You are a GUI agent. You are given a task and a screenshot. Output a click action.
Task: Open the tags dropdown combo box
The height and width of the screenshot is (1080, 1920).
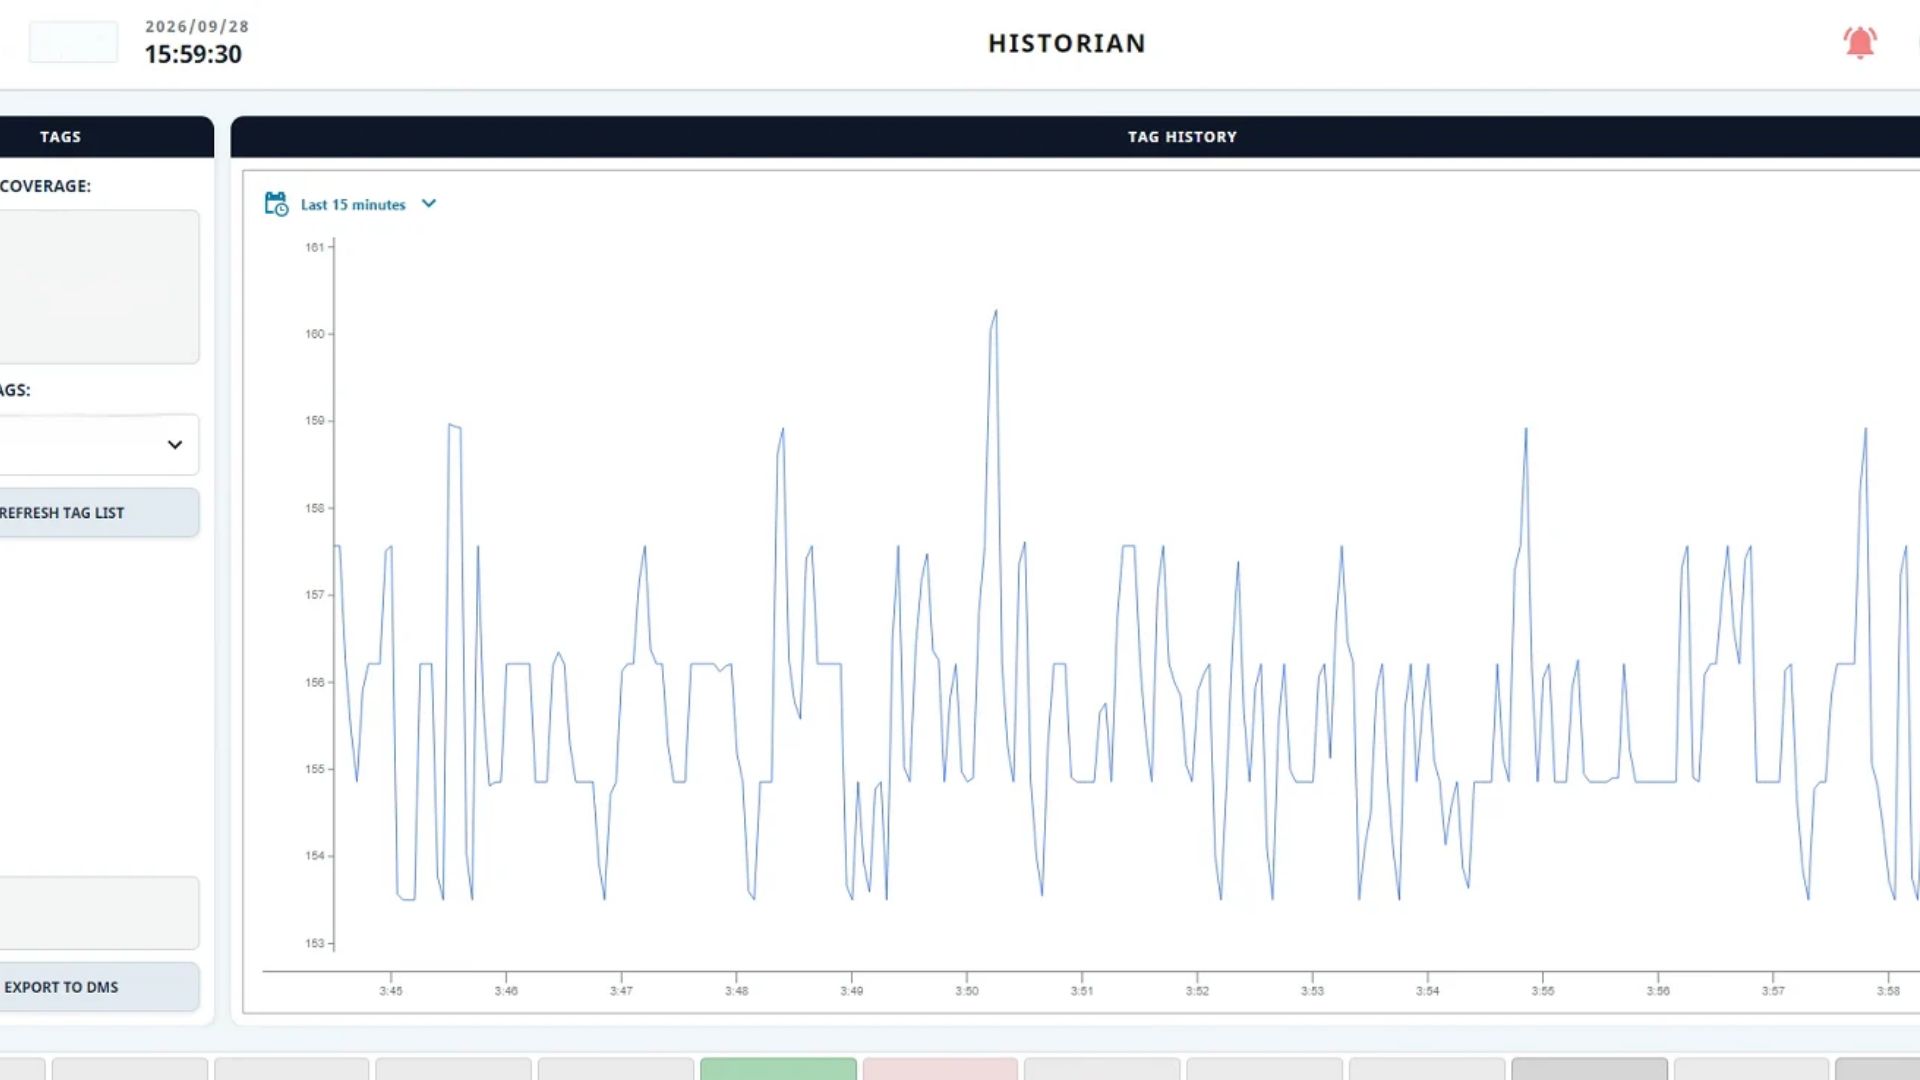pyautogui.click(x=98, y=445)
